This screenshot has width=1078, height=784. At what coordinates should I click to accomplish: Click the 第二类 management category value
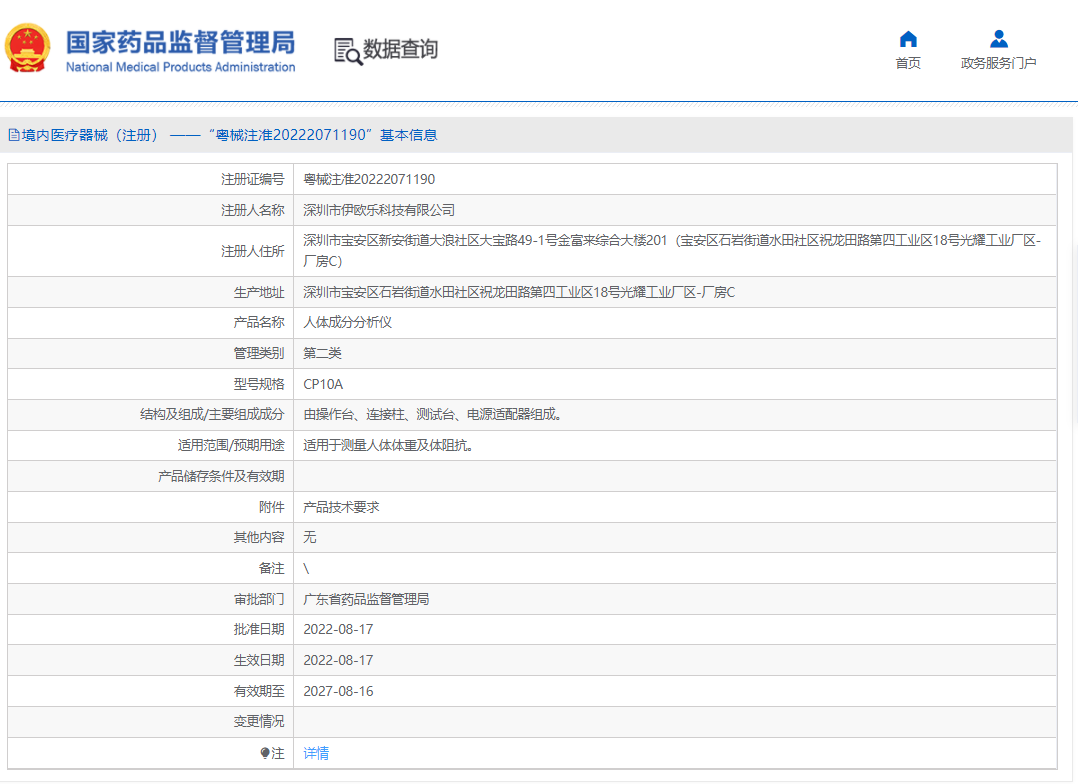point(322,353)
